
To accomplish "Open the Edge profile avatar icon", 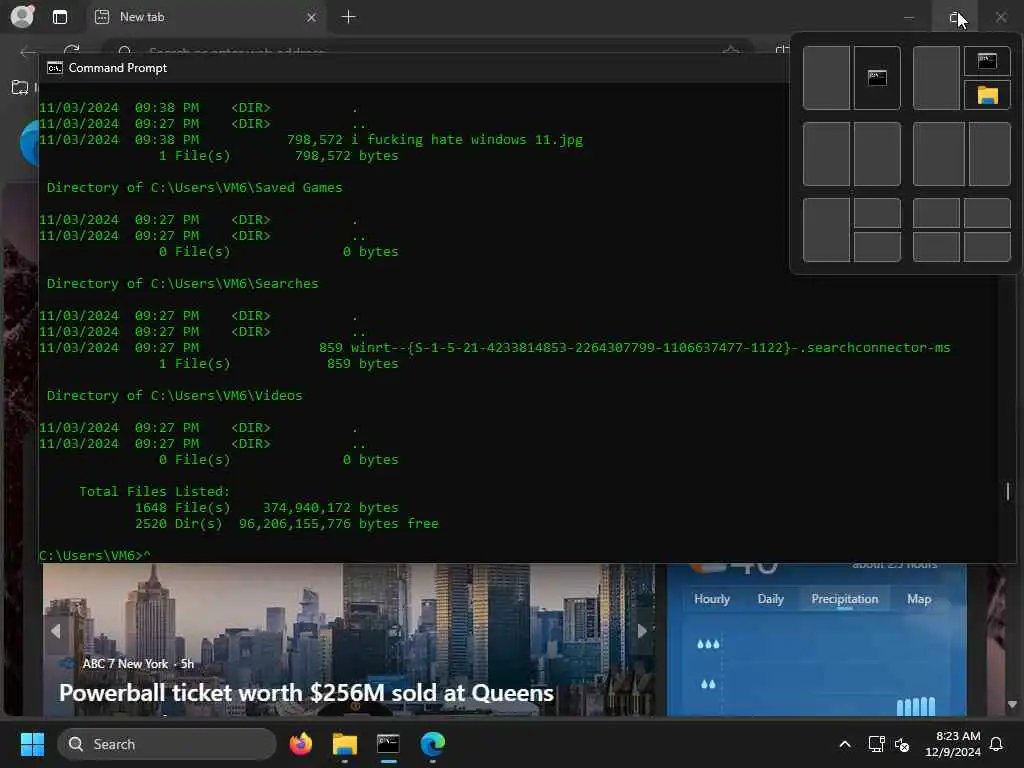I will (22, 16).
